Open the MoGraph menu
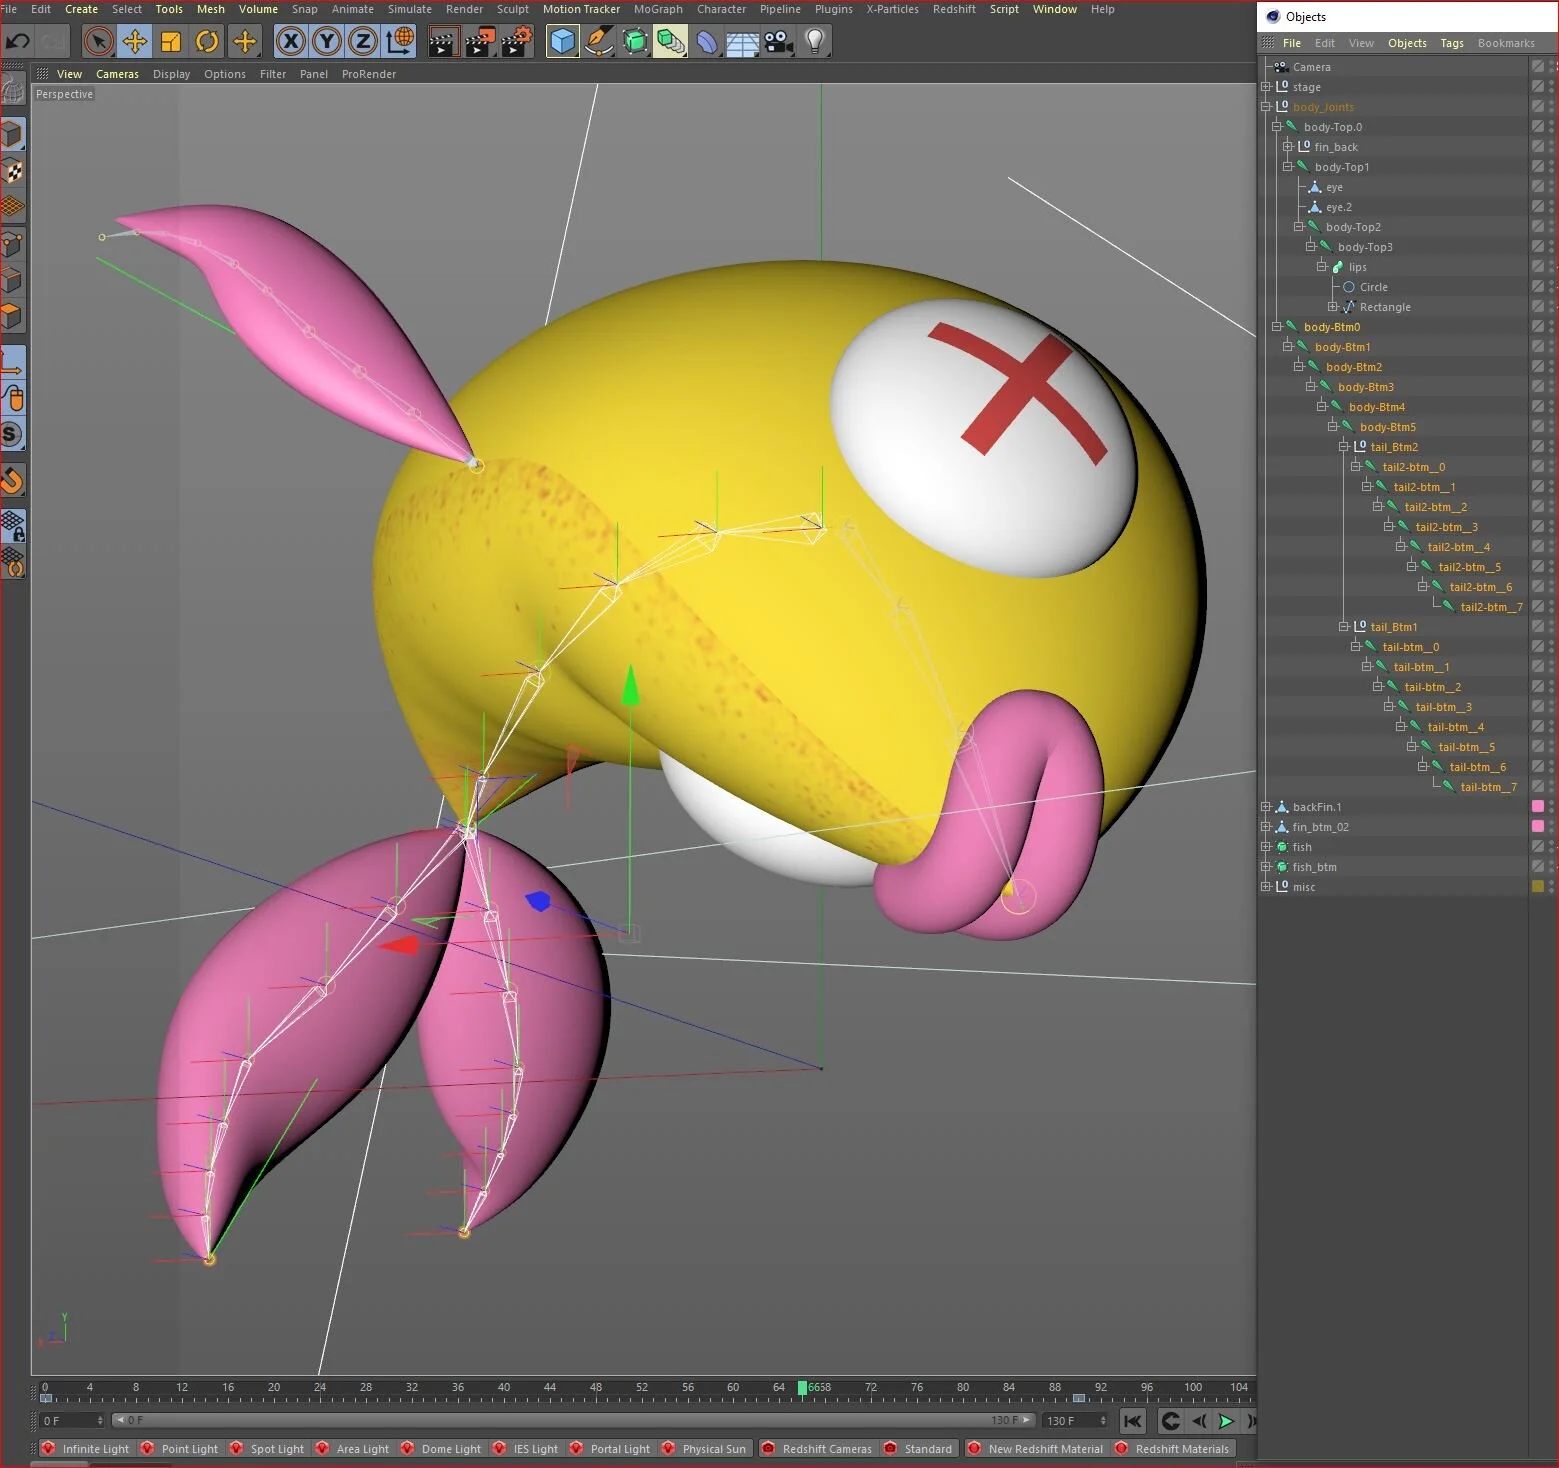 (x=658, y=9)
